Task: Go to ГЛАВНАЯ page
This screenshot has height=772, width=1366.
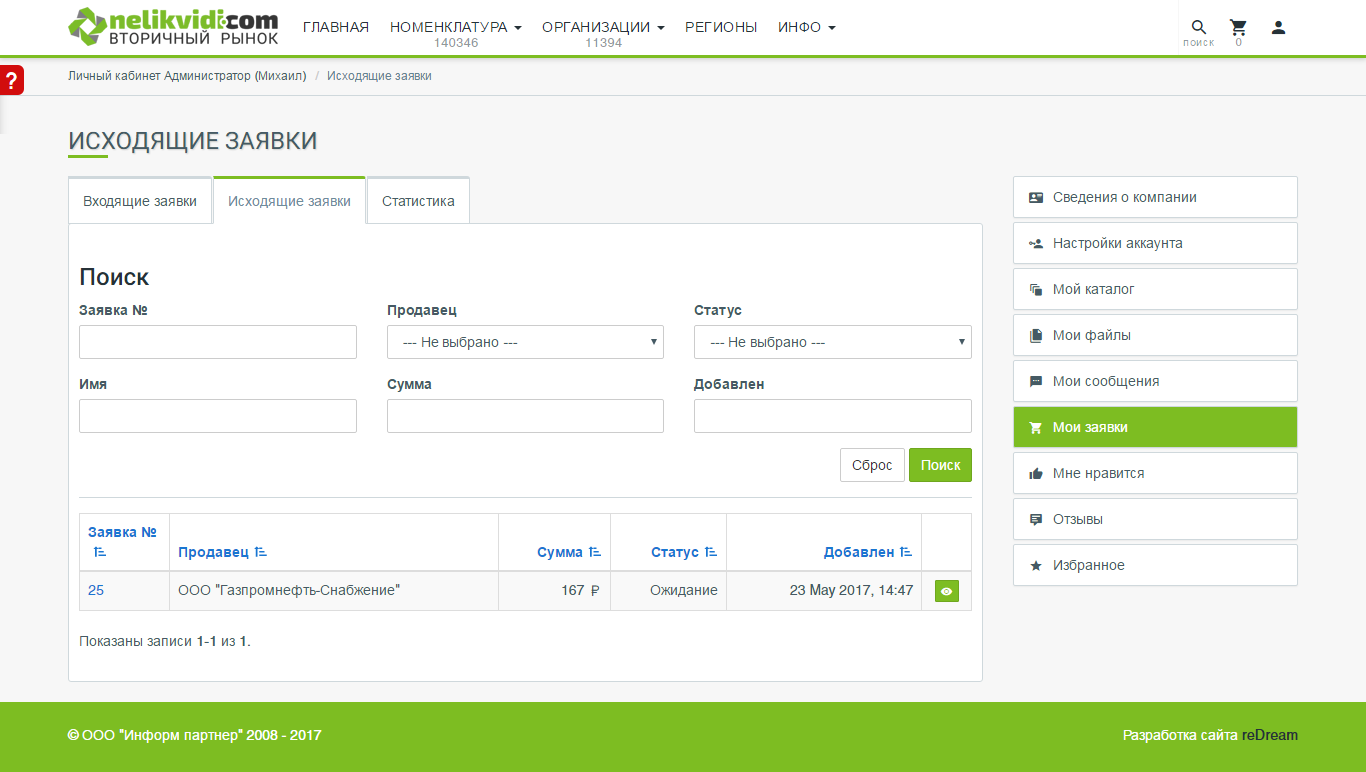Action: click(x=336, y=27)
